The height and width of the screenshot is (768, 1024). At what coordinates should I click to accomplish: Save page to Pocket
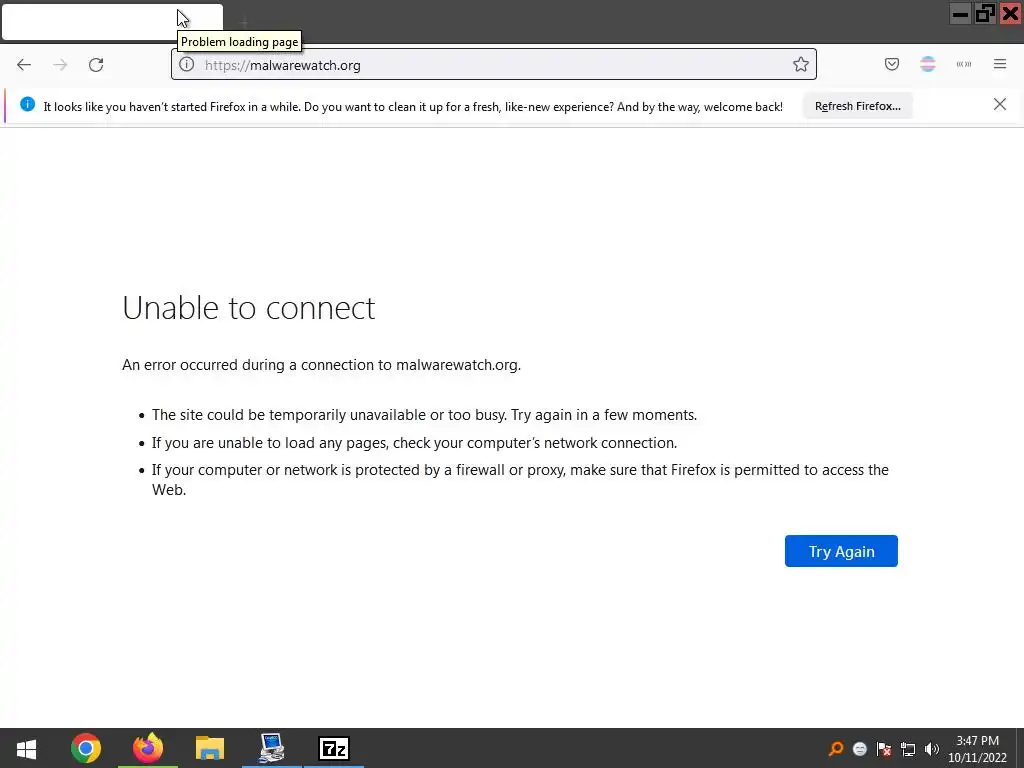click(x=892, y=64)
